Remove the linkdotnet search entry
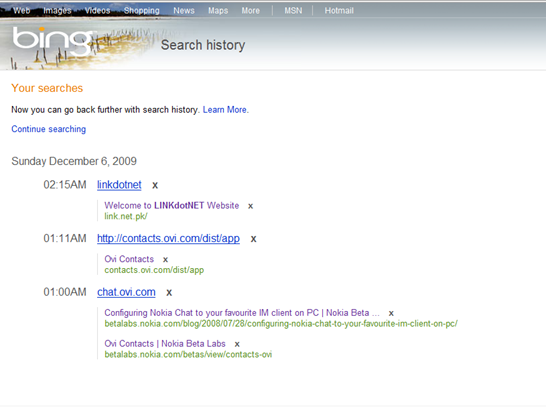The height and width of the screenshot is (409, 546). pos(155,186)
